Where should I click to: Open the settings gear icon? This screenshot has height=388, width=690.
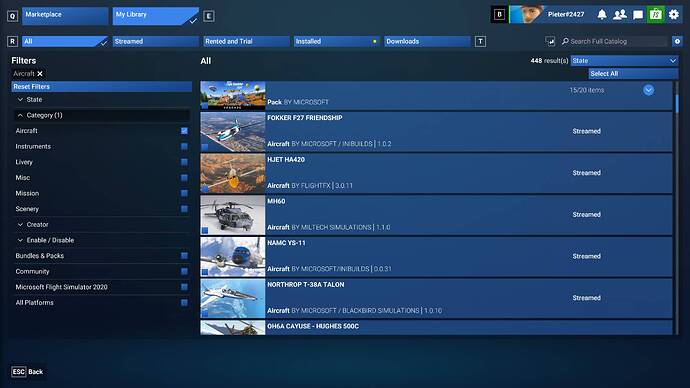(674, 15)
